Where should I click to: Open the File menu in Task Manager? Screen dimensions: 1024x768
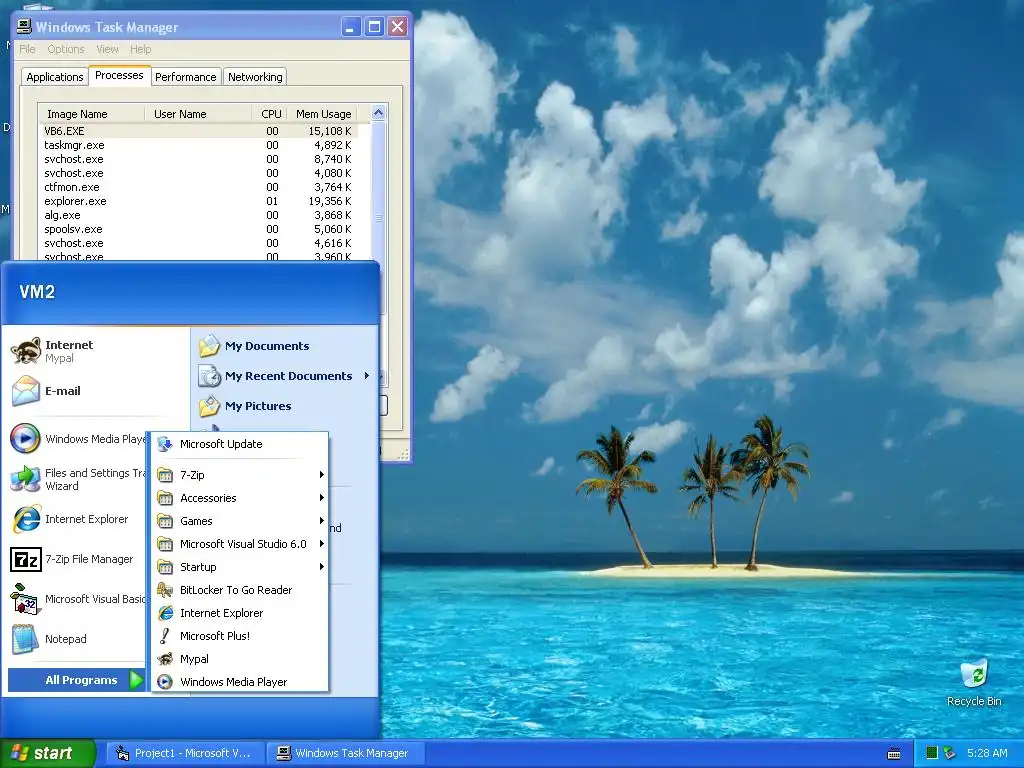pyautogui.click(x=27, y=49)
